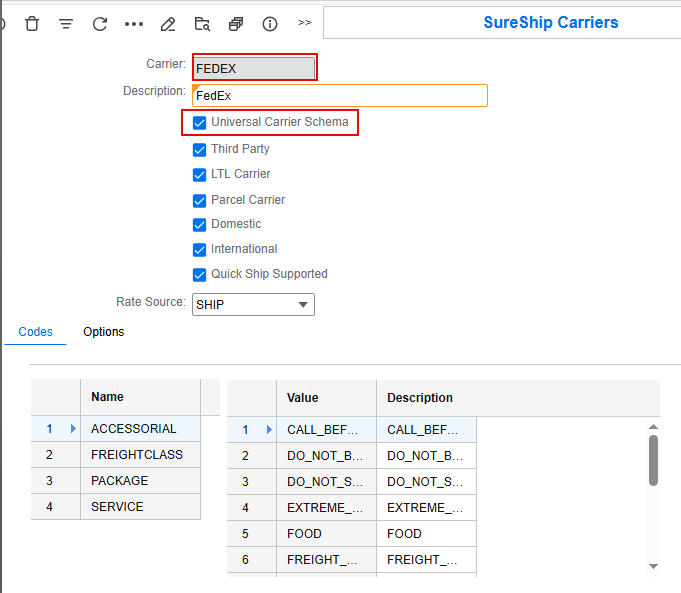Viewport: 681px width, 593px height.
Task: Open the three-dots more options menu
Action: coord(134,23)
